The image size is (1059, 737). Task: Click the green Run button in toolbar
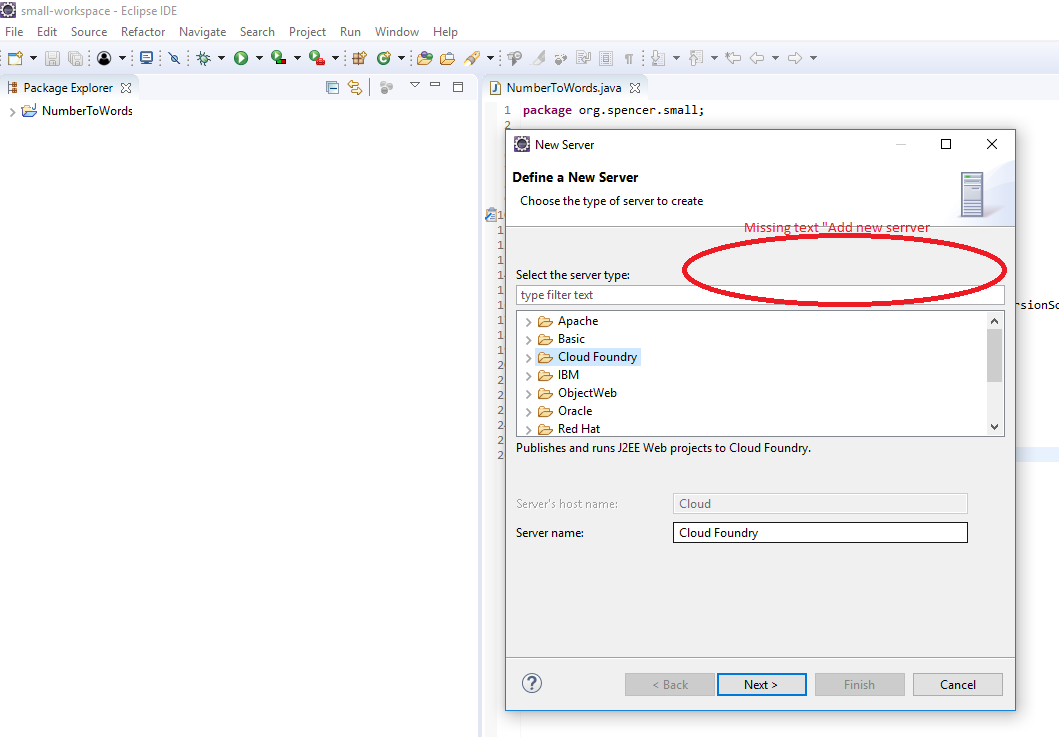(241, 58)
